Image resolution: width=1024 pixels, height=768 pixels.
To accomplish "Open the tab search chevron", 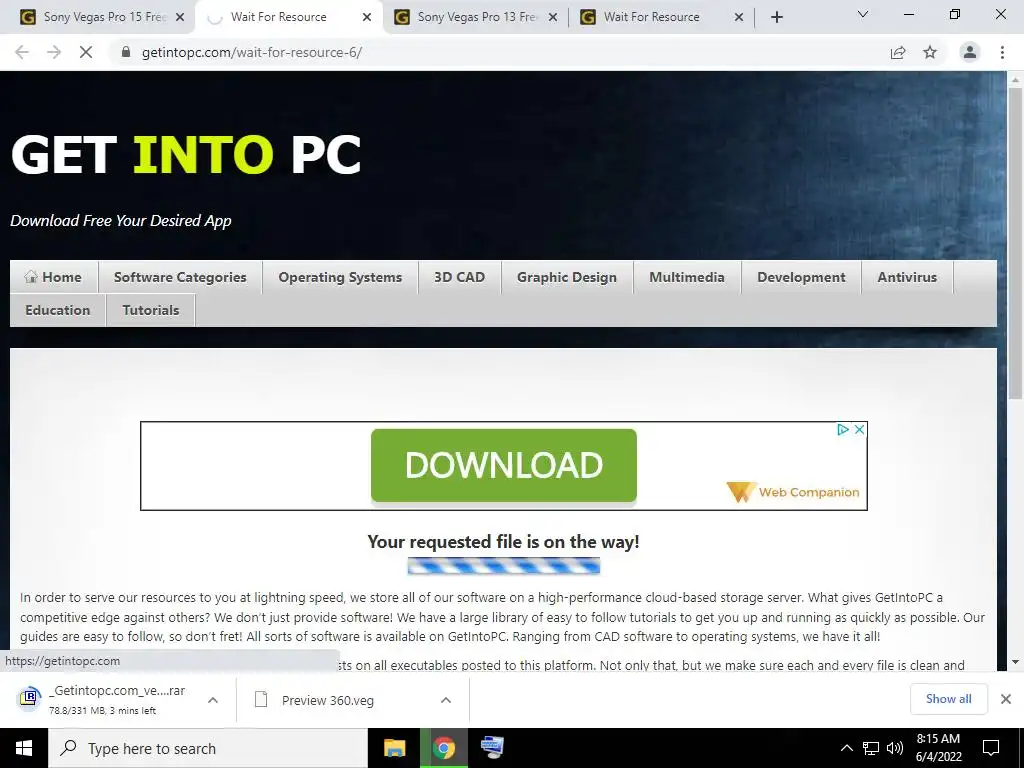I will 863,14.
